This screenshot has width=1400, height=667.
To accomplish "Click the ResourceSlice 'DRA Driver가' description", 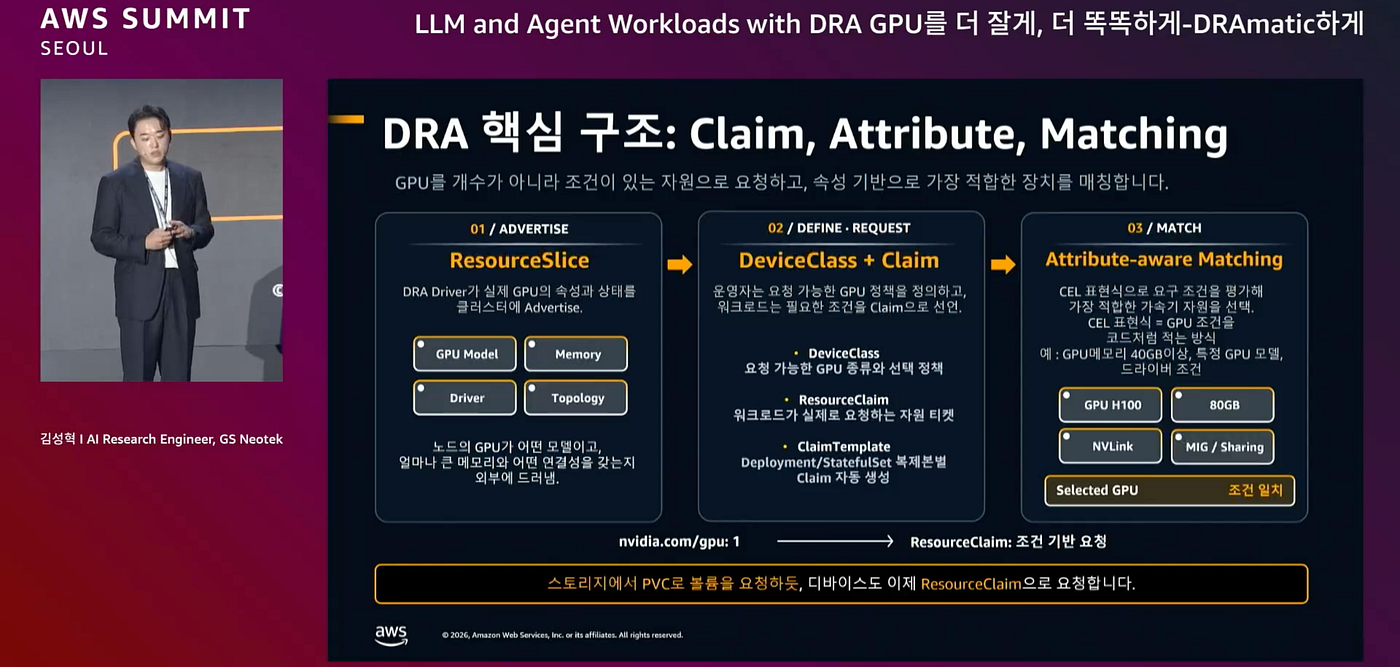I will pyautogui.click(x=519, y=299).
